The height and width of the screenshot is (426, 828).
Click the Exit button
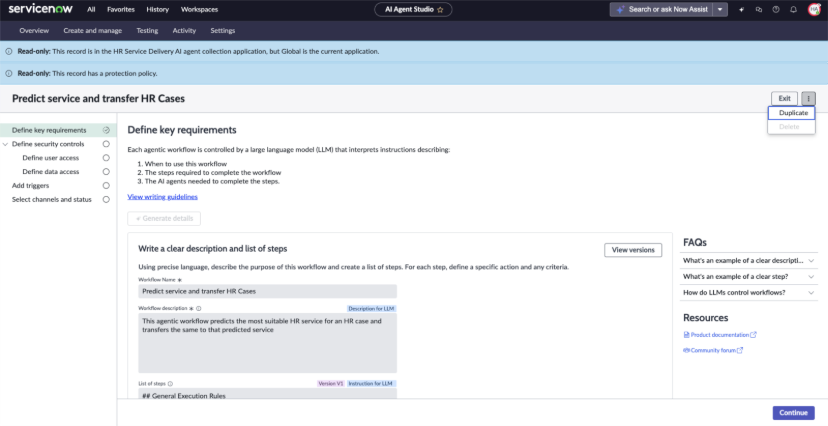(x=785, y=98)
